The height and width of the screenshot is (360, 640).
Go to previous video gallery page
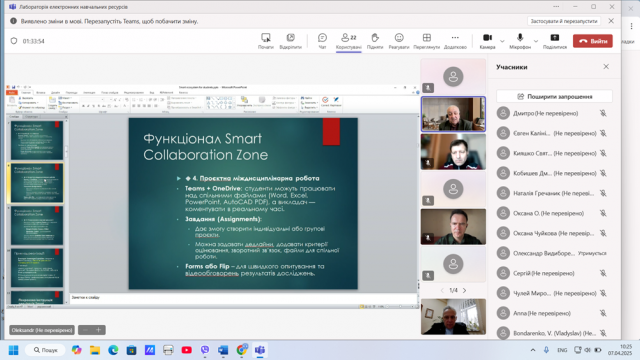coord(442,290)
